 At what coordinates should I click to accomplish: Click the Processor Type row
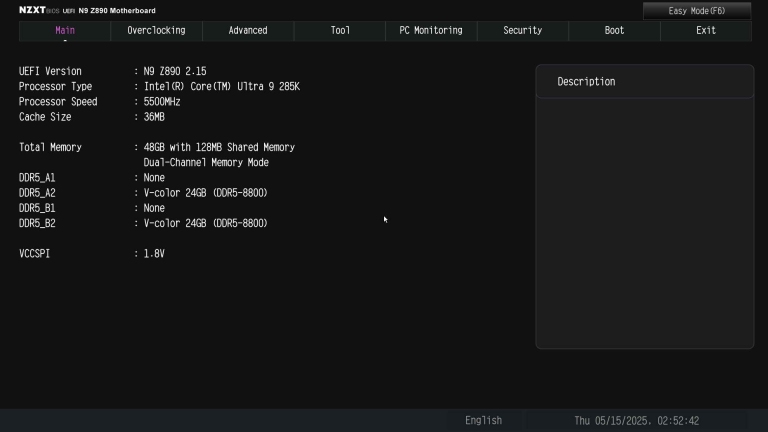coord(159,87)
